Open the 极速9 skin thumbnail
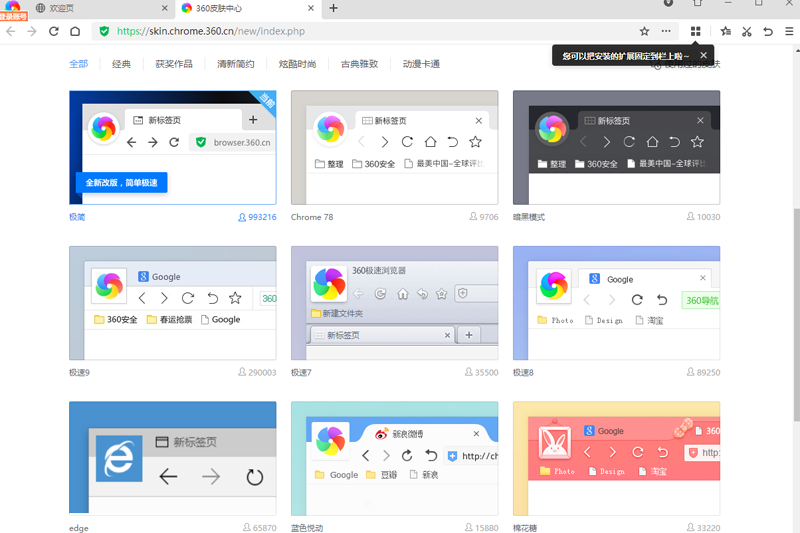This screenshot has width=800, height=533. [x=173, y=303]
